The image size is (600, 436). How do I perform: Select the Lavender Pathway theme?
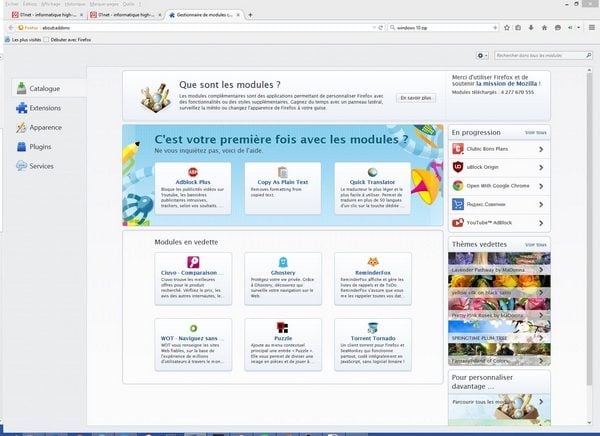tap(499, 263)
